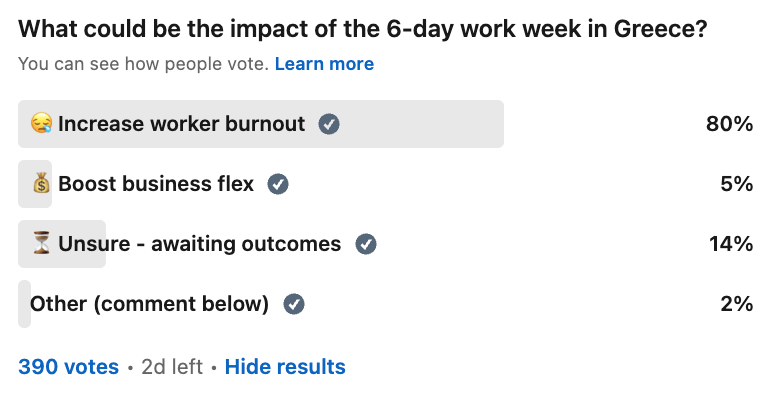Click checkmark badge next to Other (comment below)

coord(294,304)
